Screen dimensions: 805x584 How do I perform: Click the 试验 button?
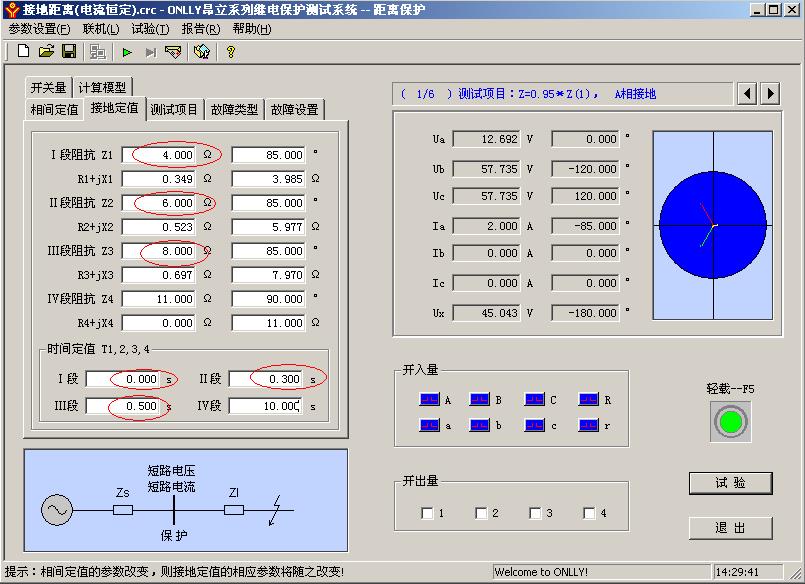730,483
